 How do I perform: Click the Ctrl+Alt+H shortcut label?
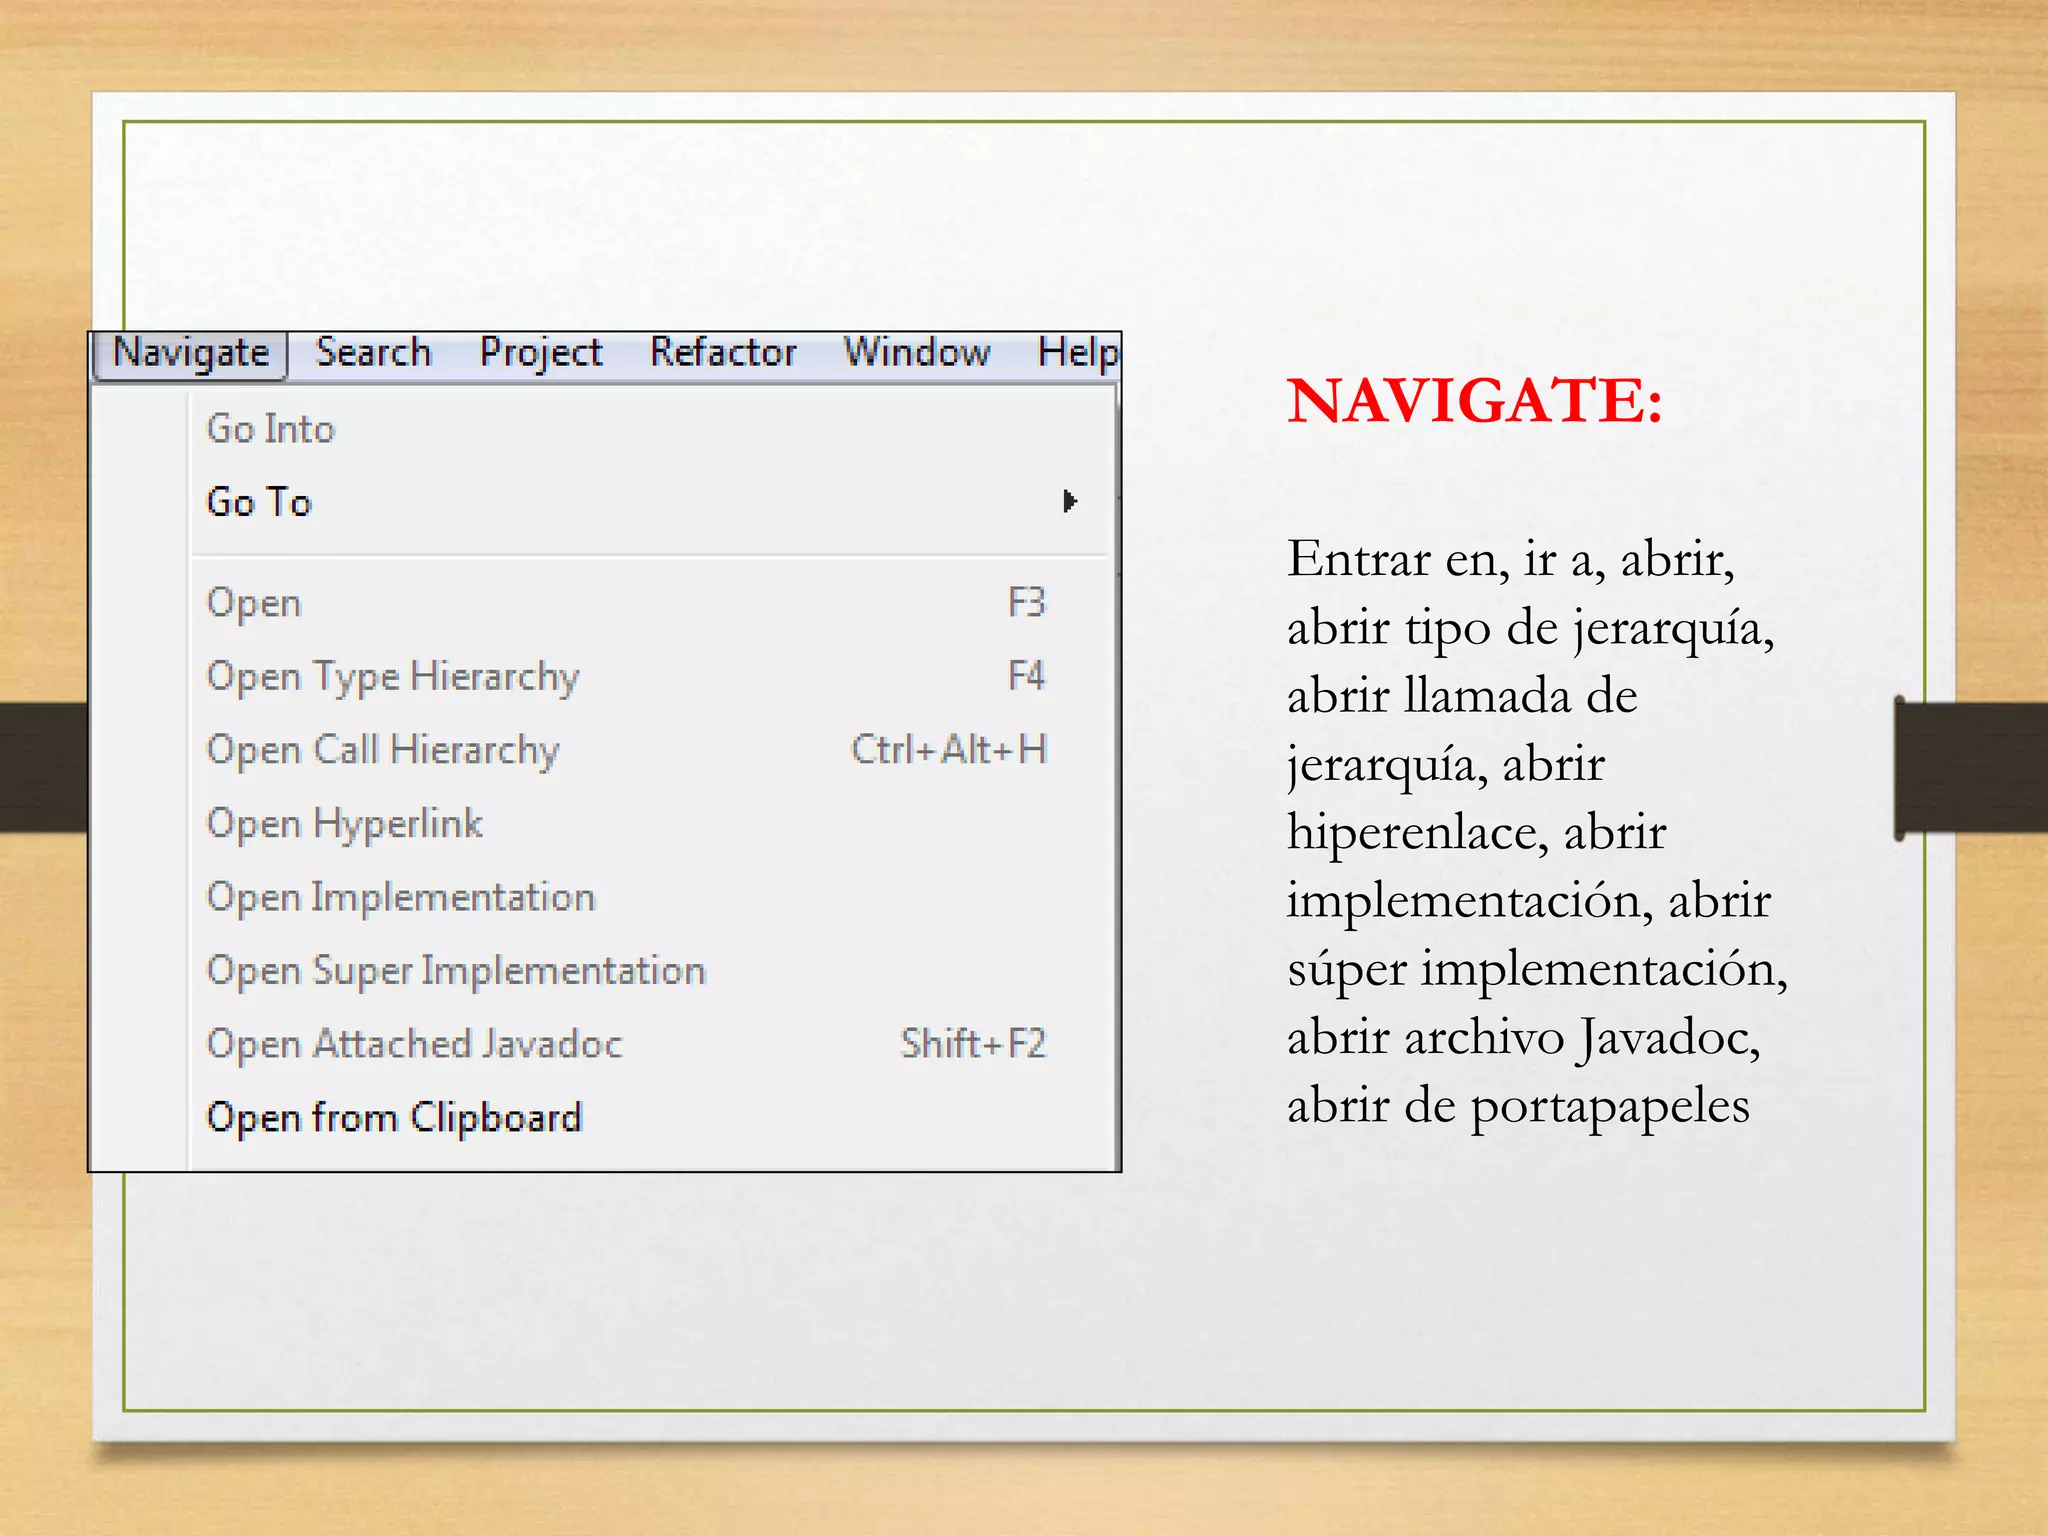click(949, 749)
